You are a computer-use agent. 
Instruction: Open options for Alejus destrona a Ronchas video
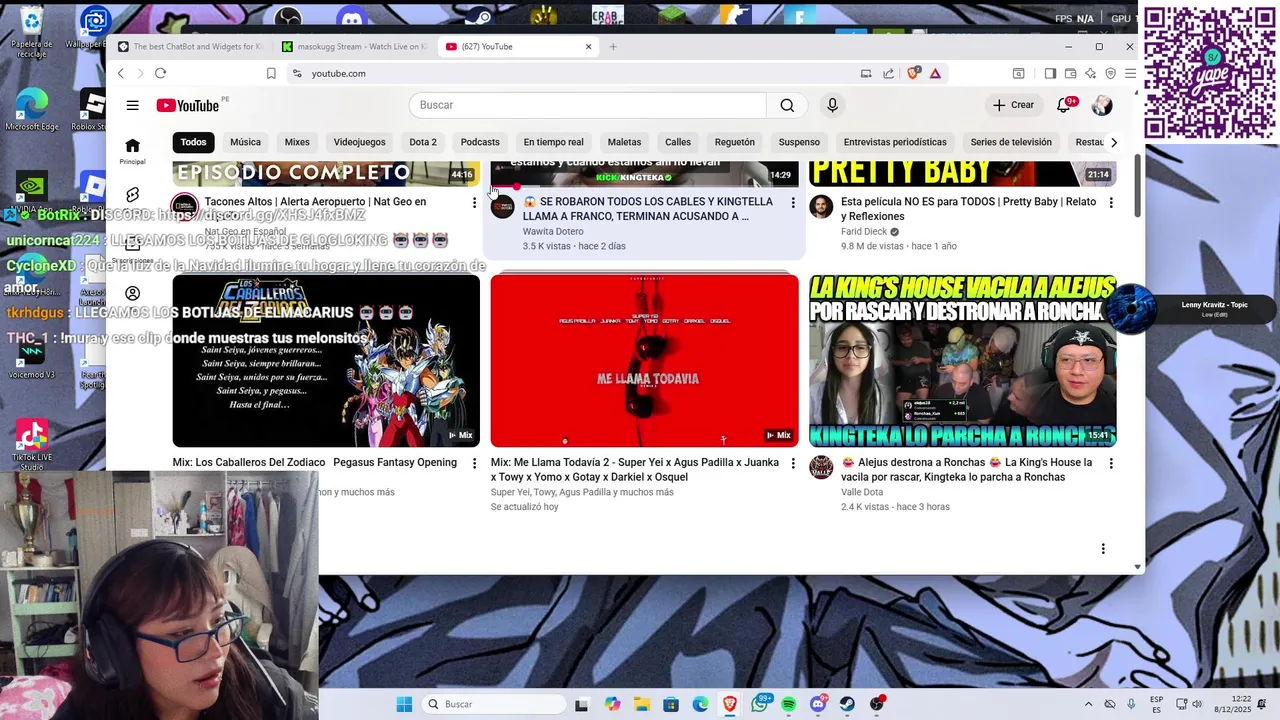tap(1110, 464)
